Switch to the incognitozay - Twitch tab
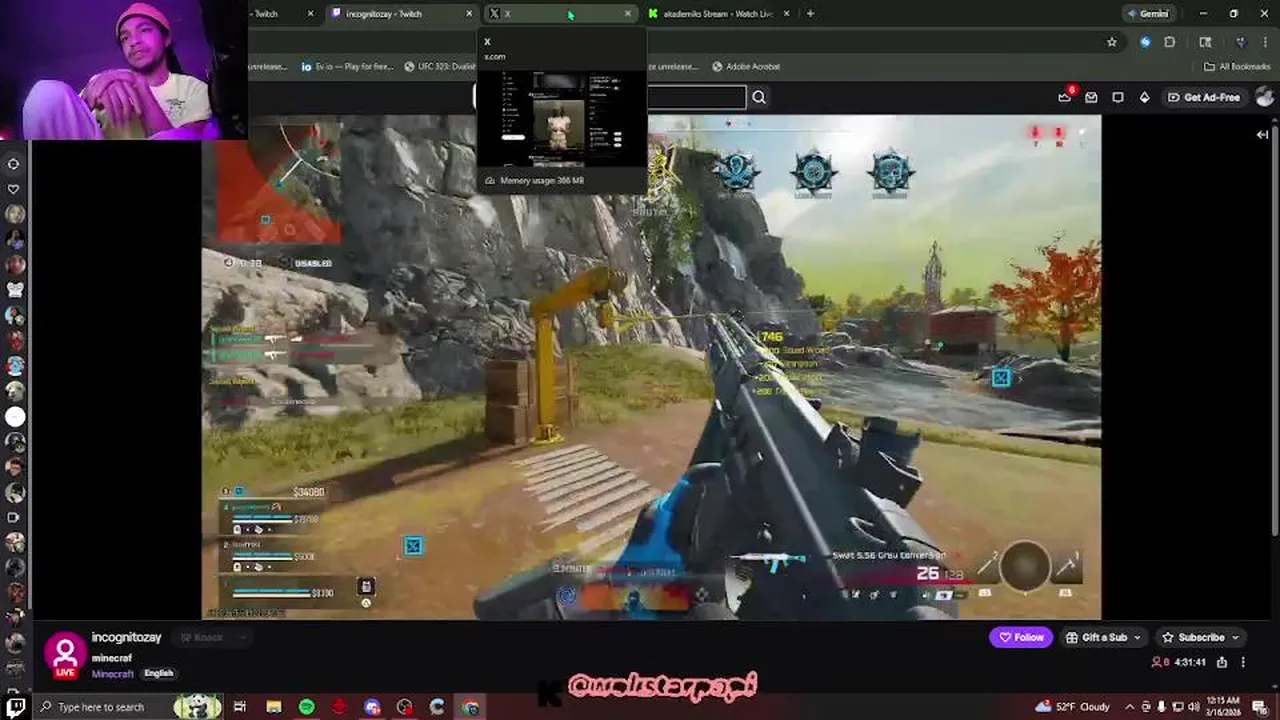 (402, 14)
